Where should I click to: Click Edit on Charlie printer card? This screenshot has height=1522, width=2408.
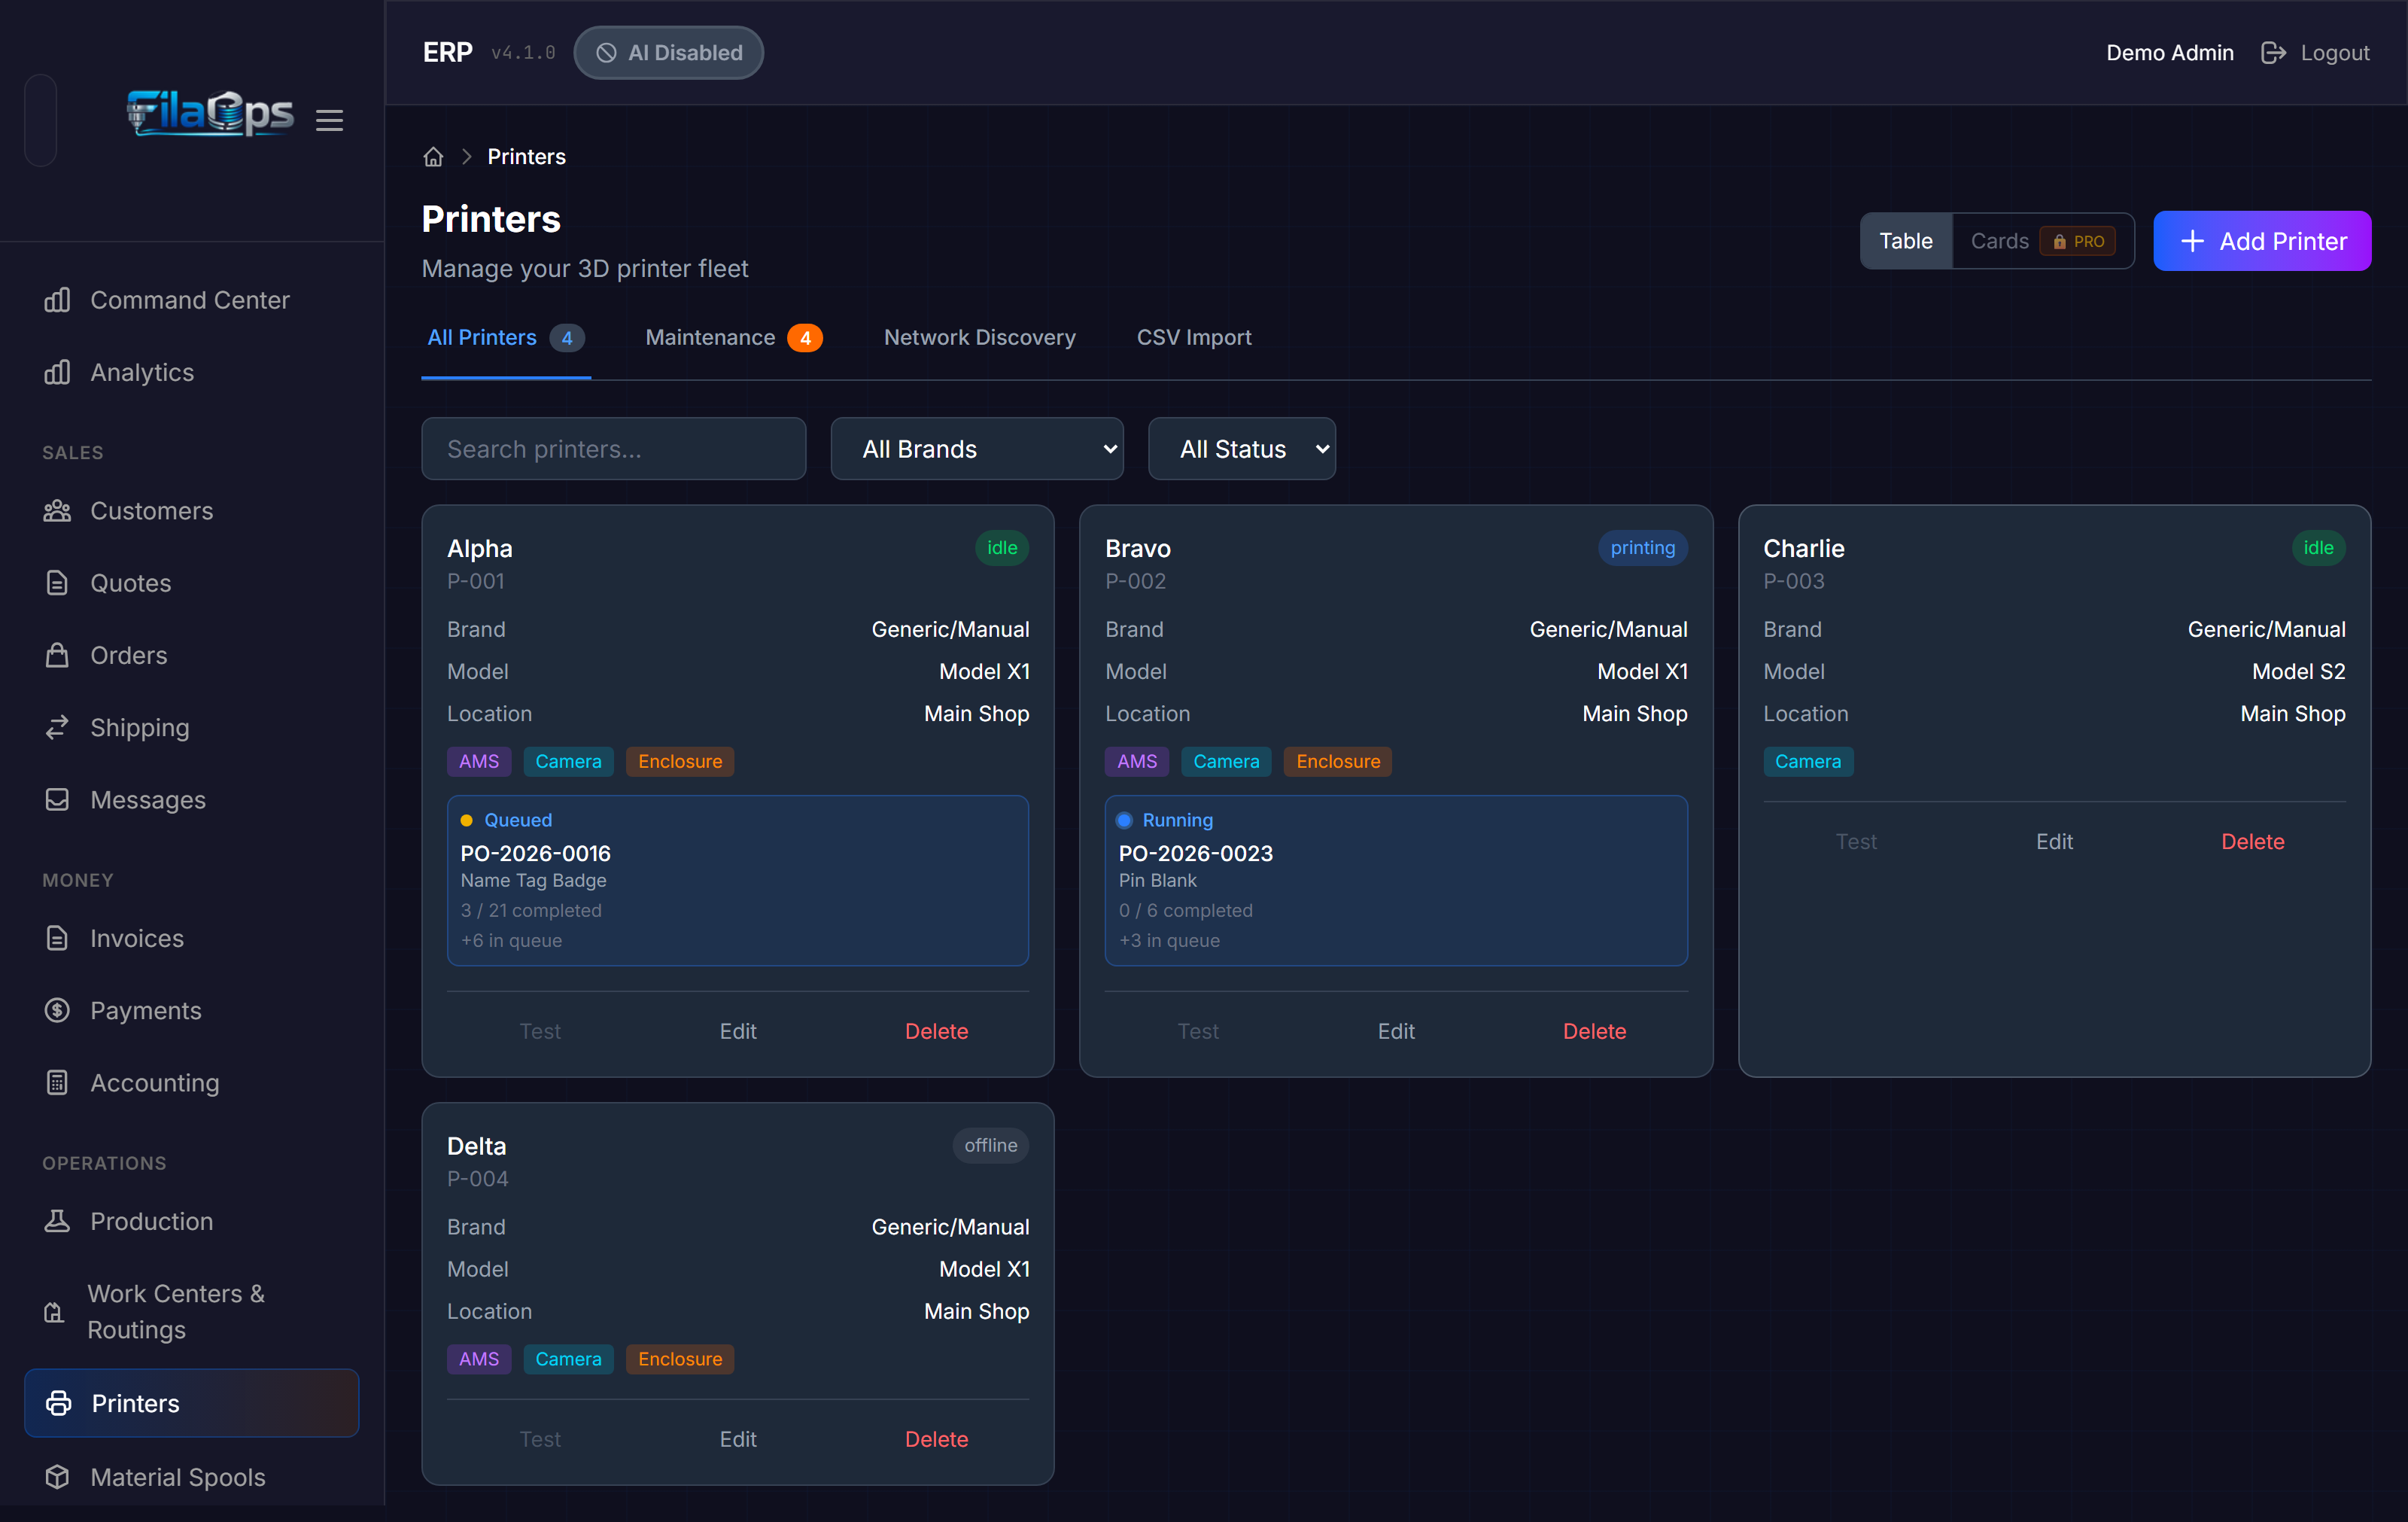click(x=2054, y=842)
